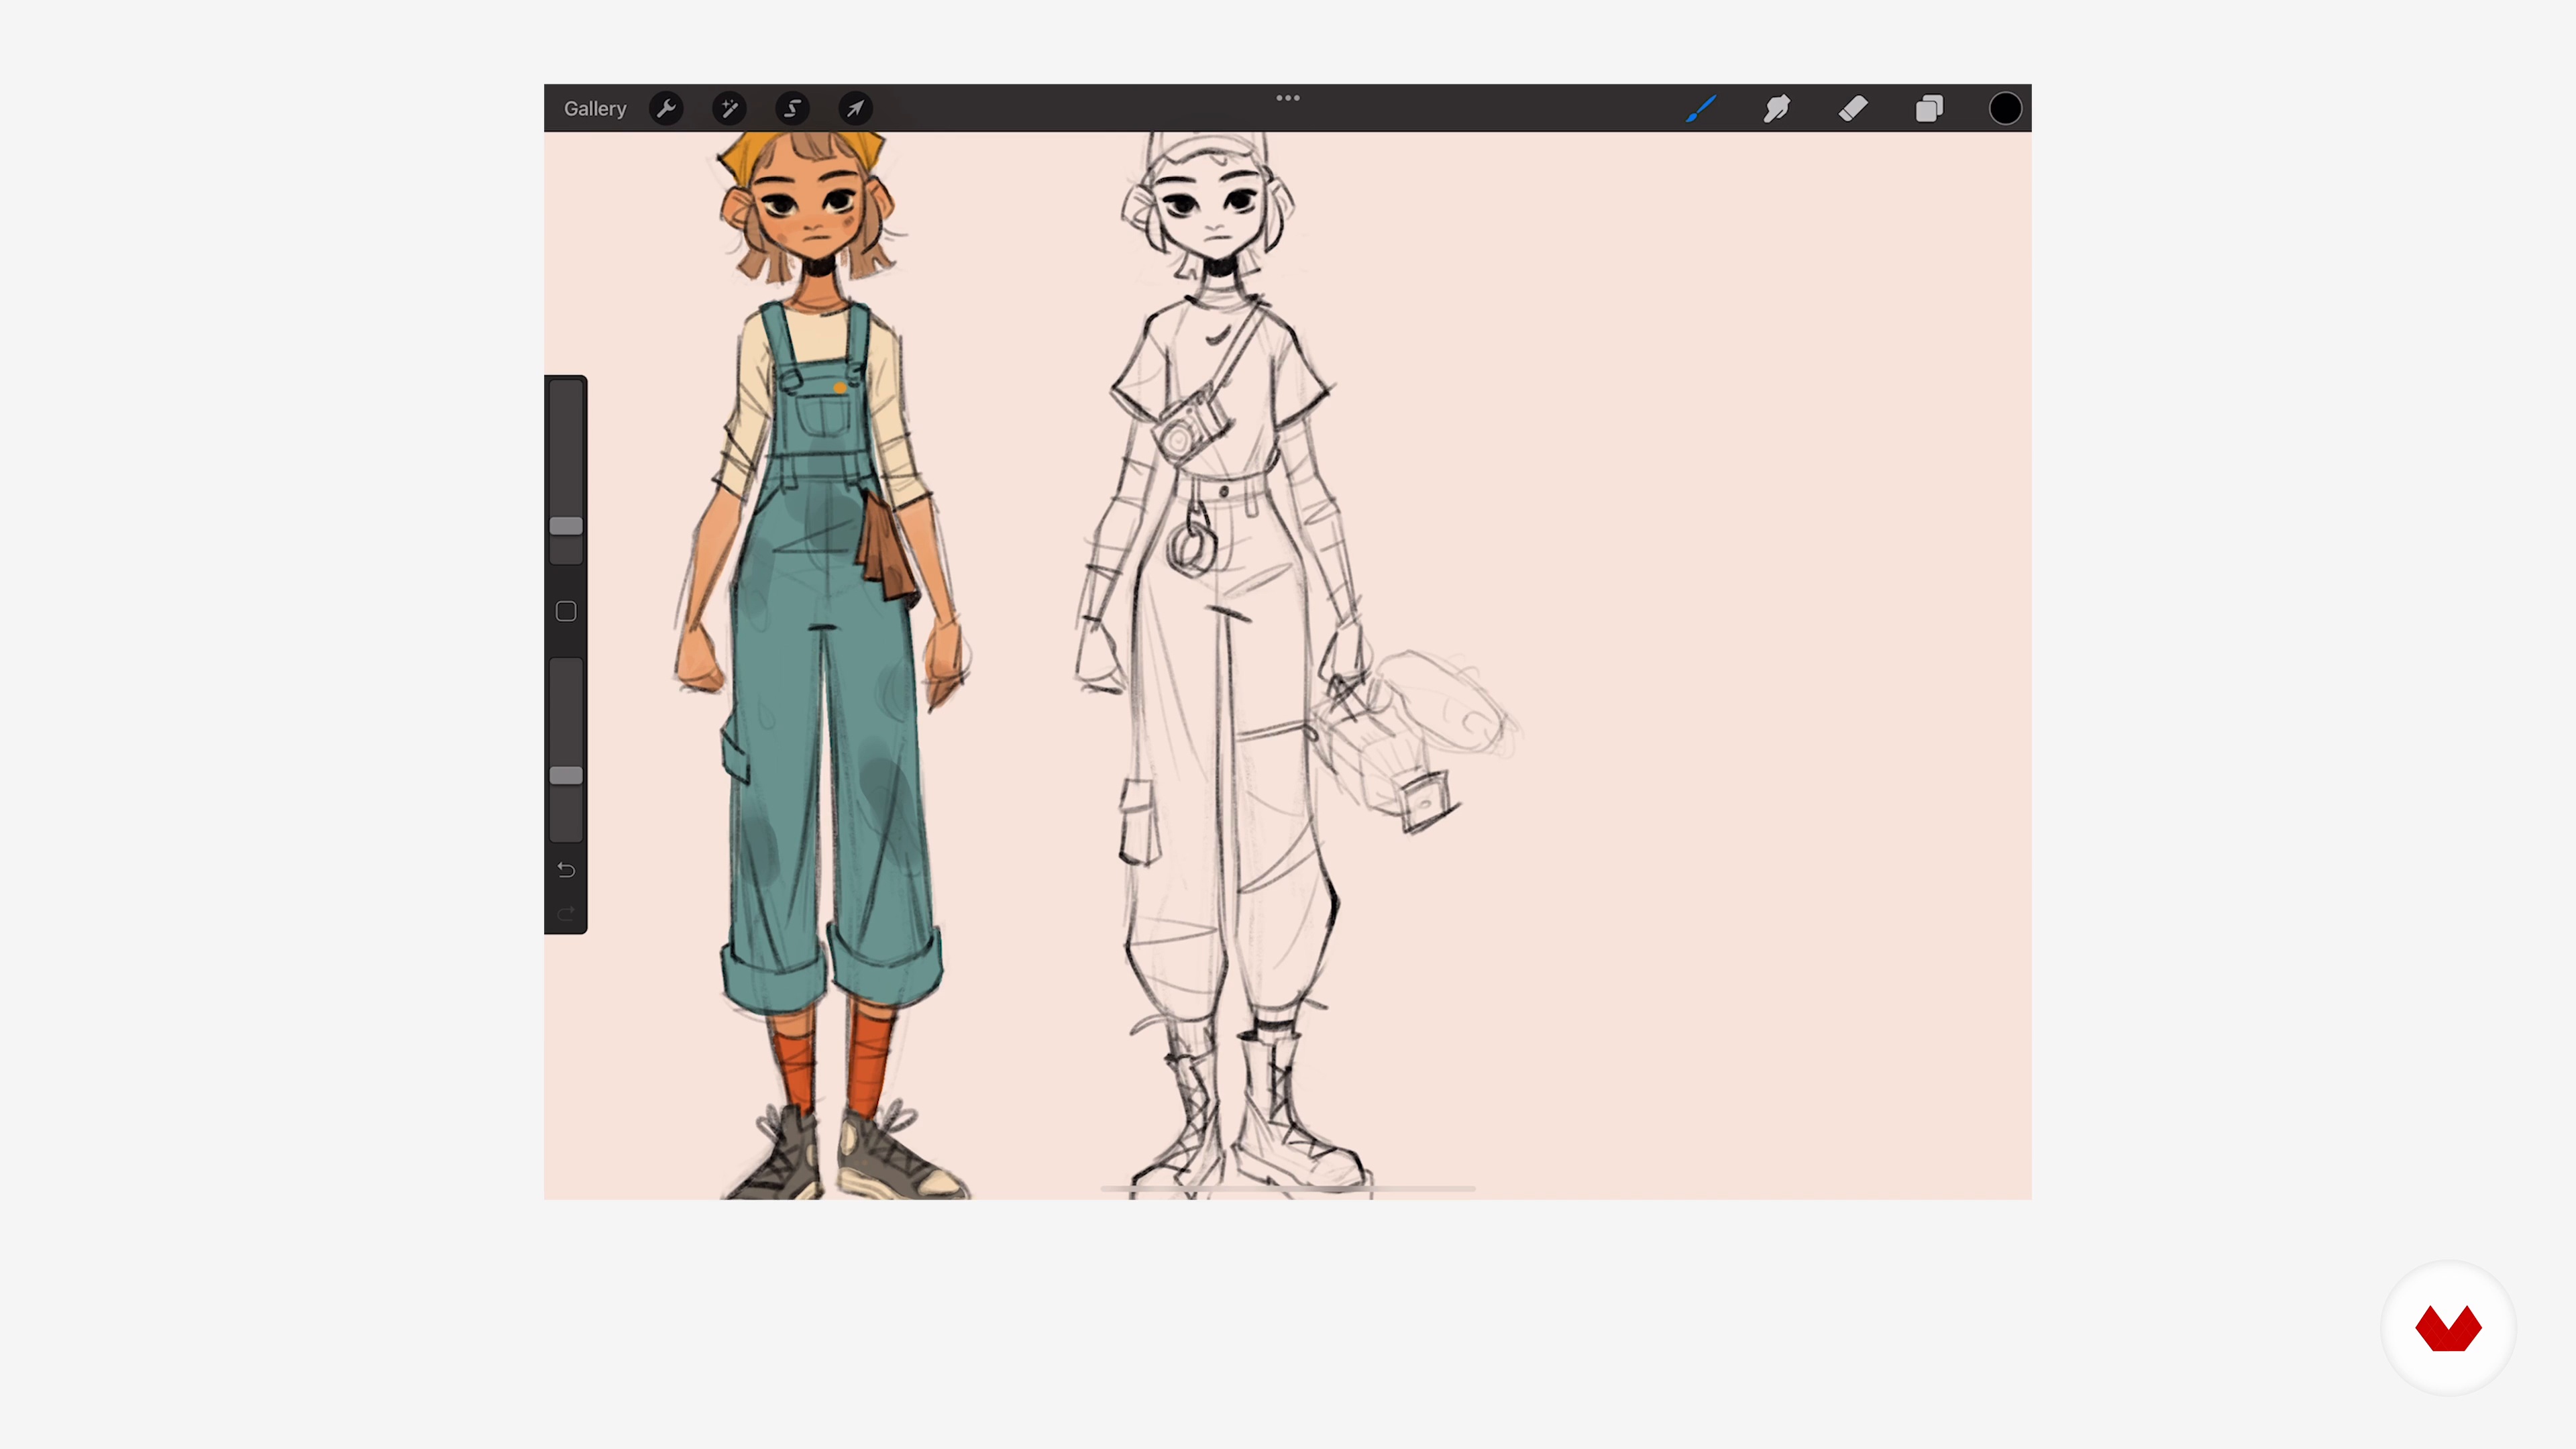
Task: Tap the square modify button on the sidebar
Action: [566, 611]
